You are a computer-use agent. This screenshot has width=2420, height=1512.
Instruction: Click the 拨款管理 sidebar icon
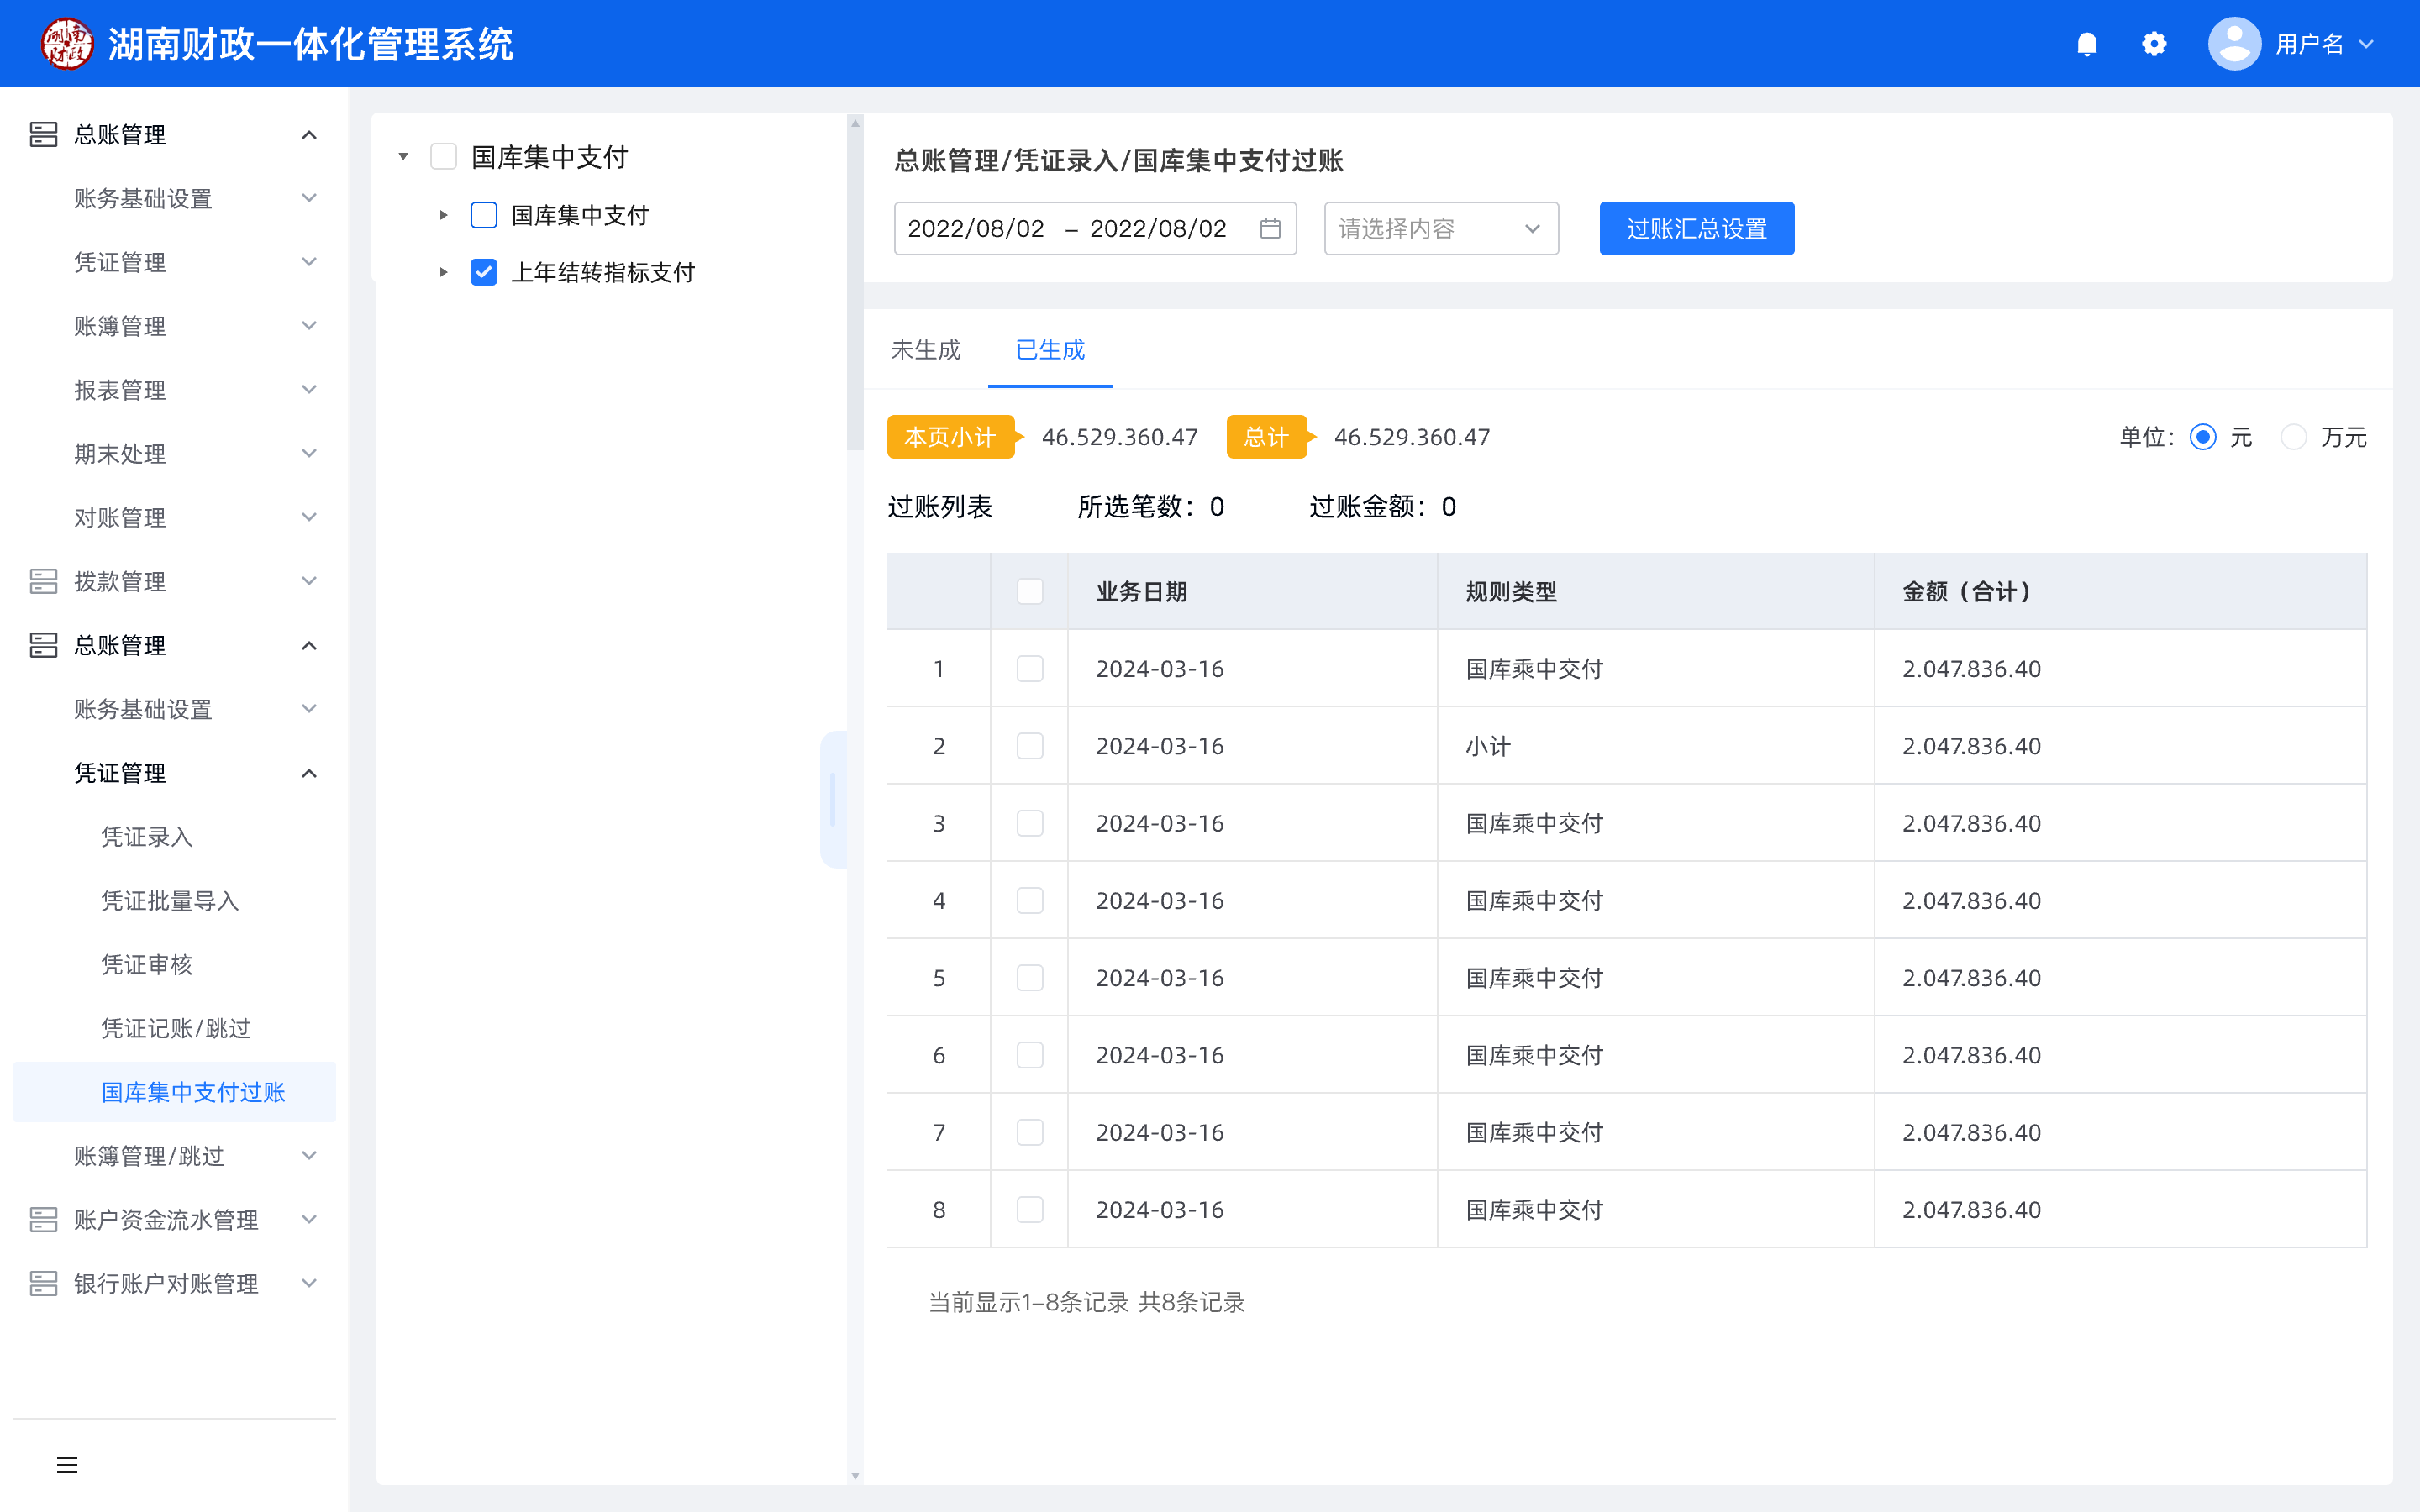(x=43, y=581)
